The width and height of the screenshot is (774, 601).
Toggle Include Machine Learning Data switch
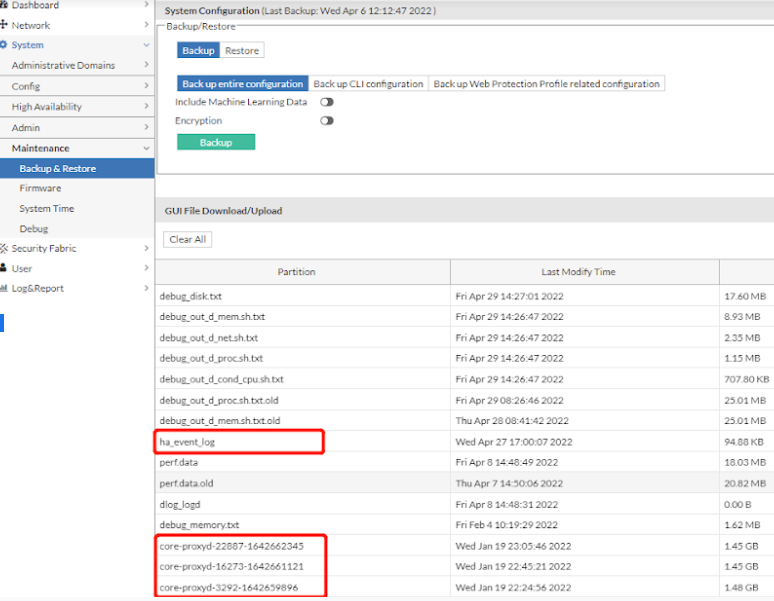click(x=327, y=102)
